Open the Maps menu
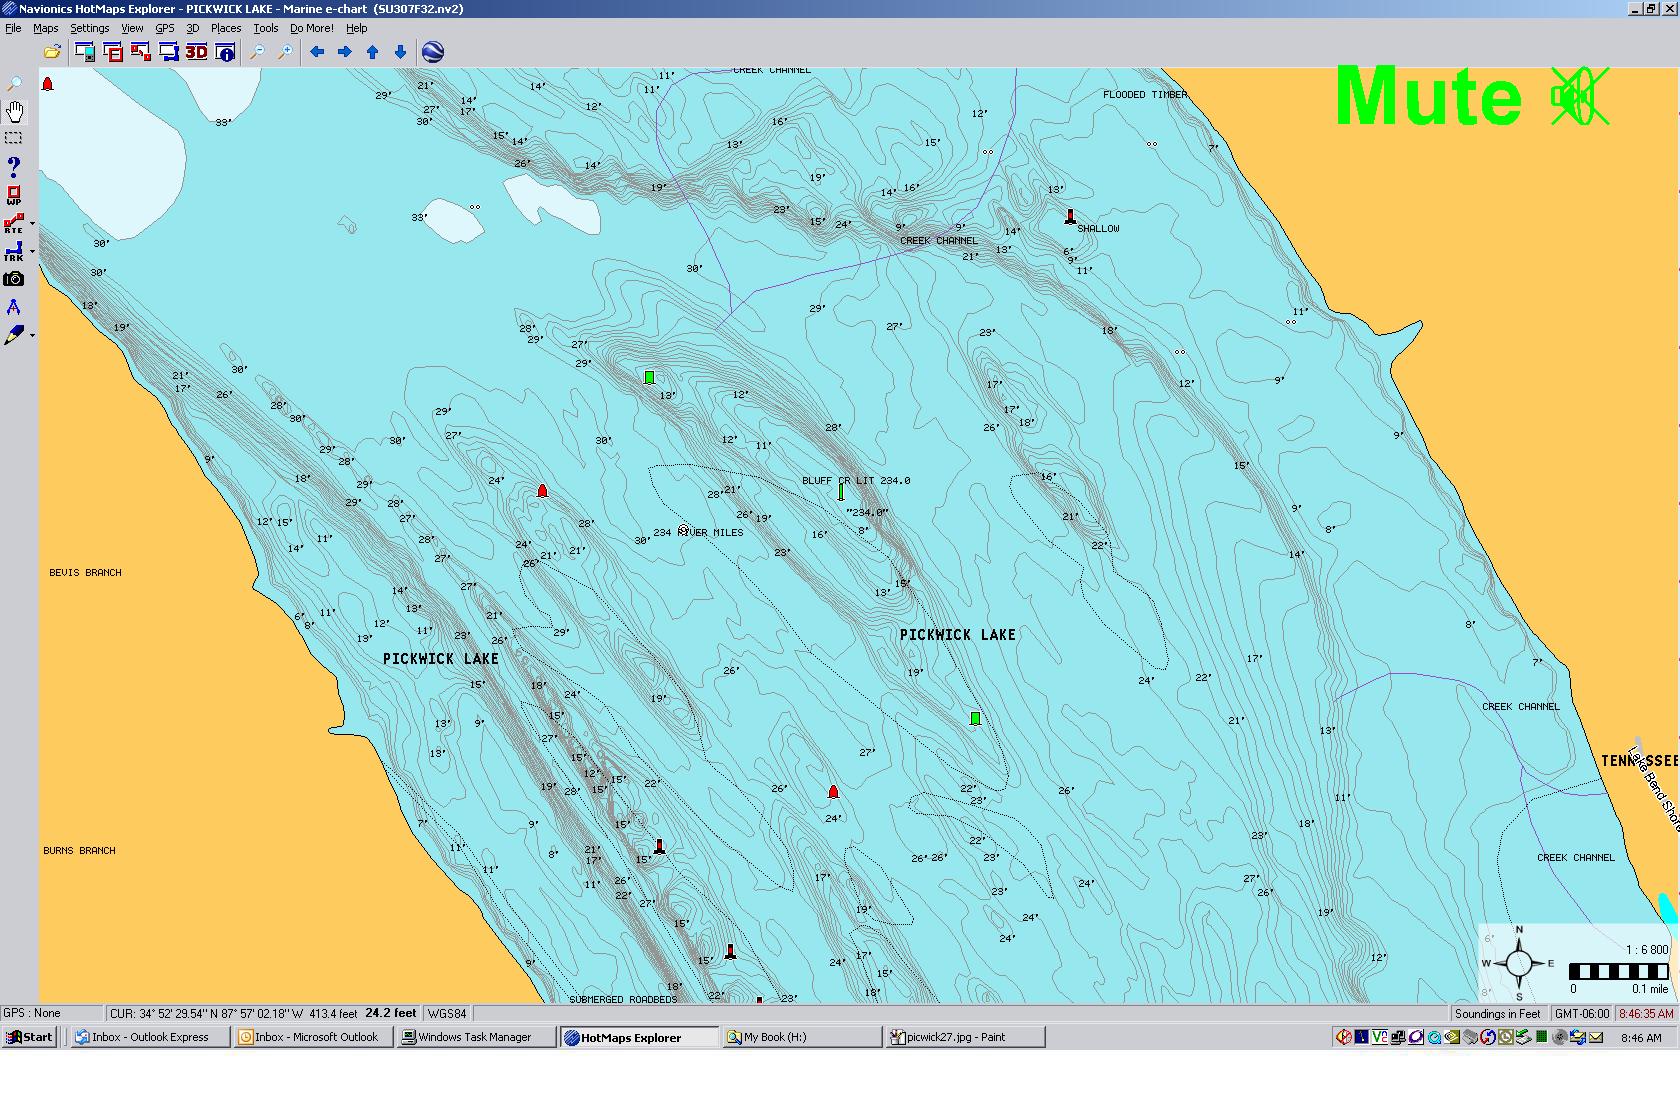Image resolution: width=1680 pixels, height=1107 pixels. [46, 28]
